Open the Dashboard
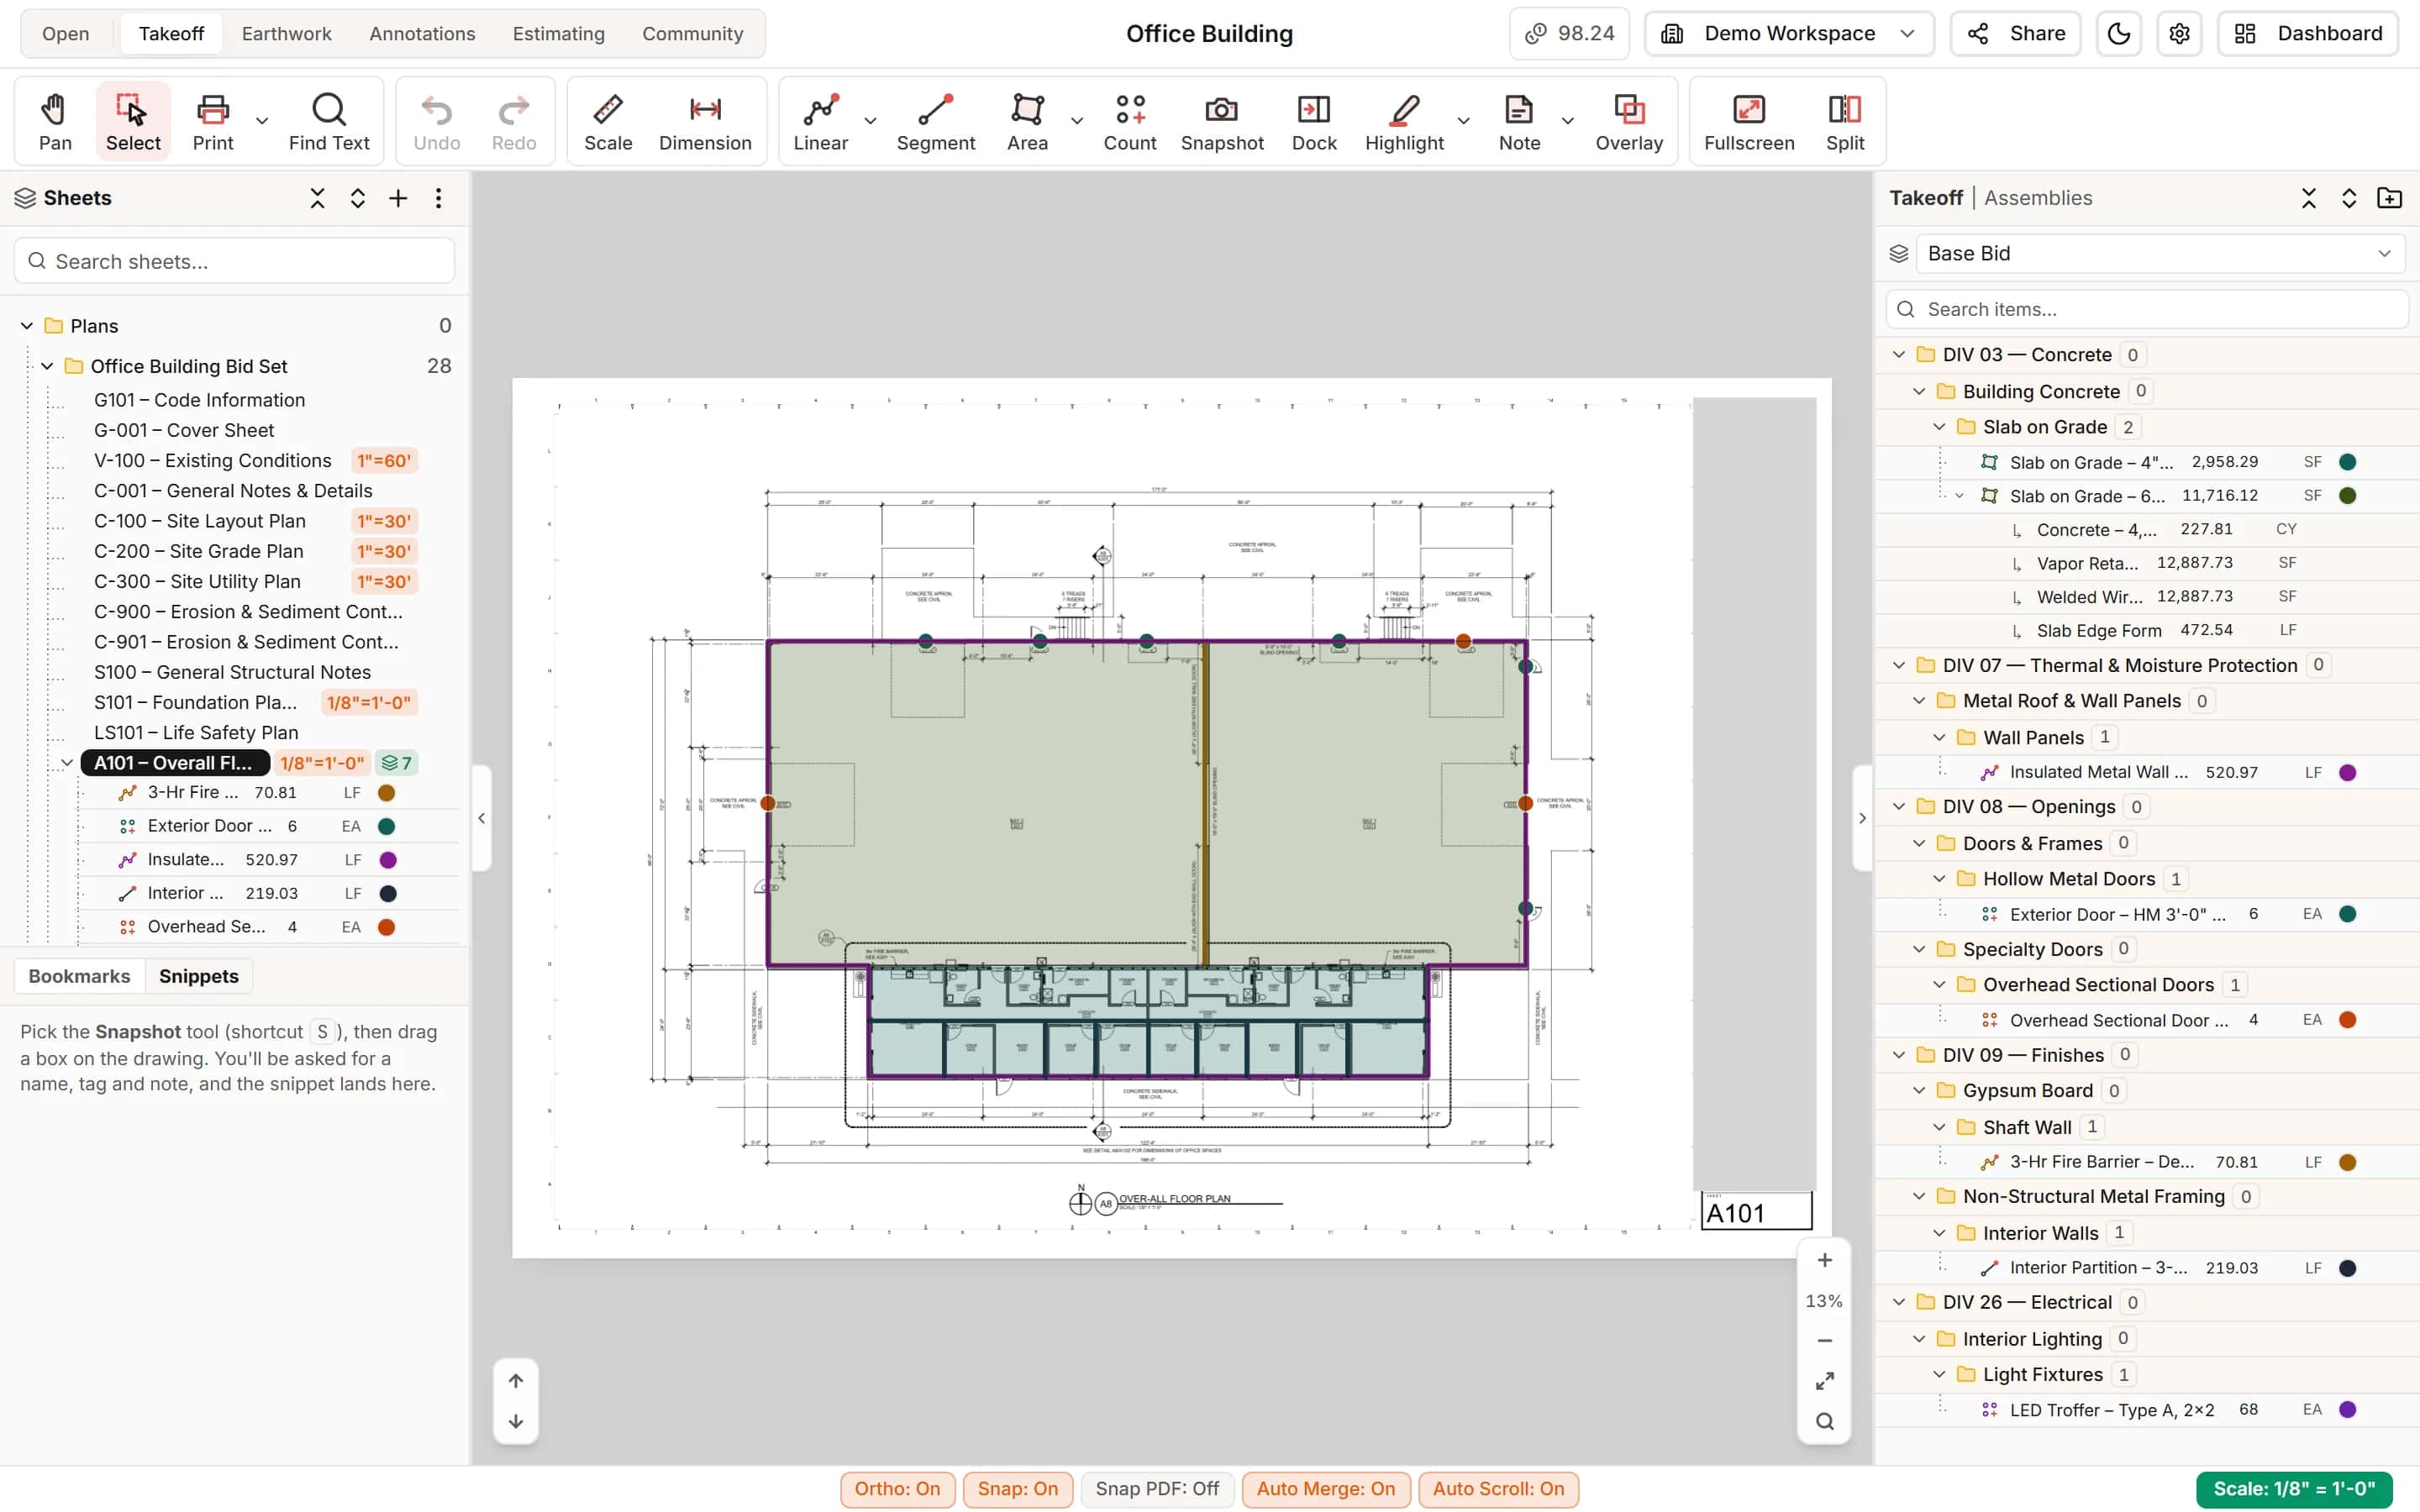The image size is (2420, 1512). 2308,34
